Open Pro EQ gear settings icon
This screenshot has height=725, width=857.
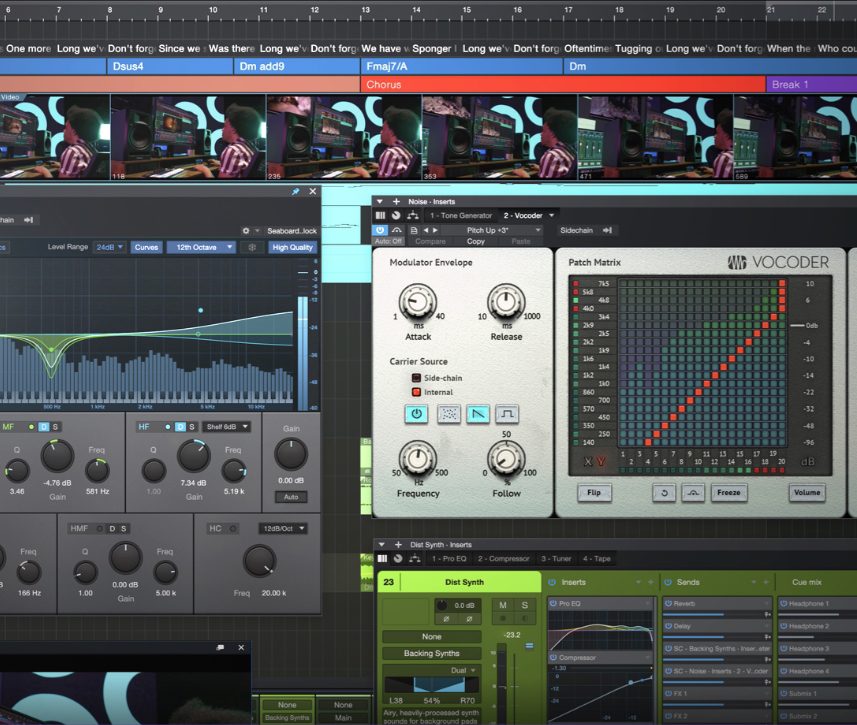click(246, 231)
